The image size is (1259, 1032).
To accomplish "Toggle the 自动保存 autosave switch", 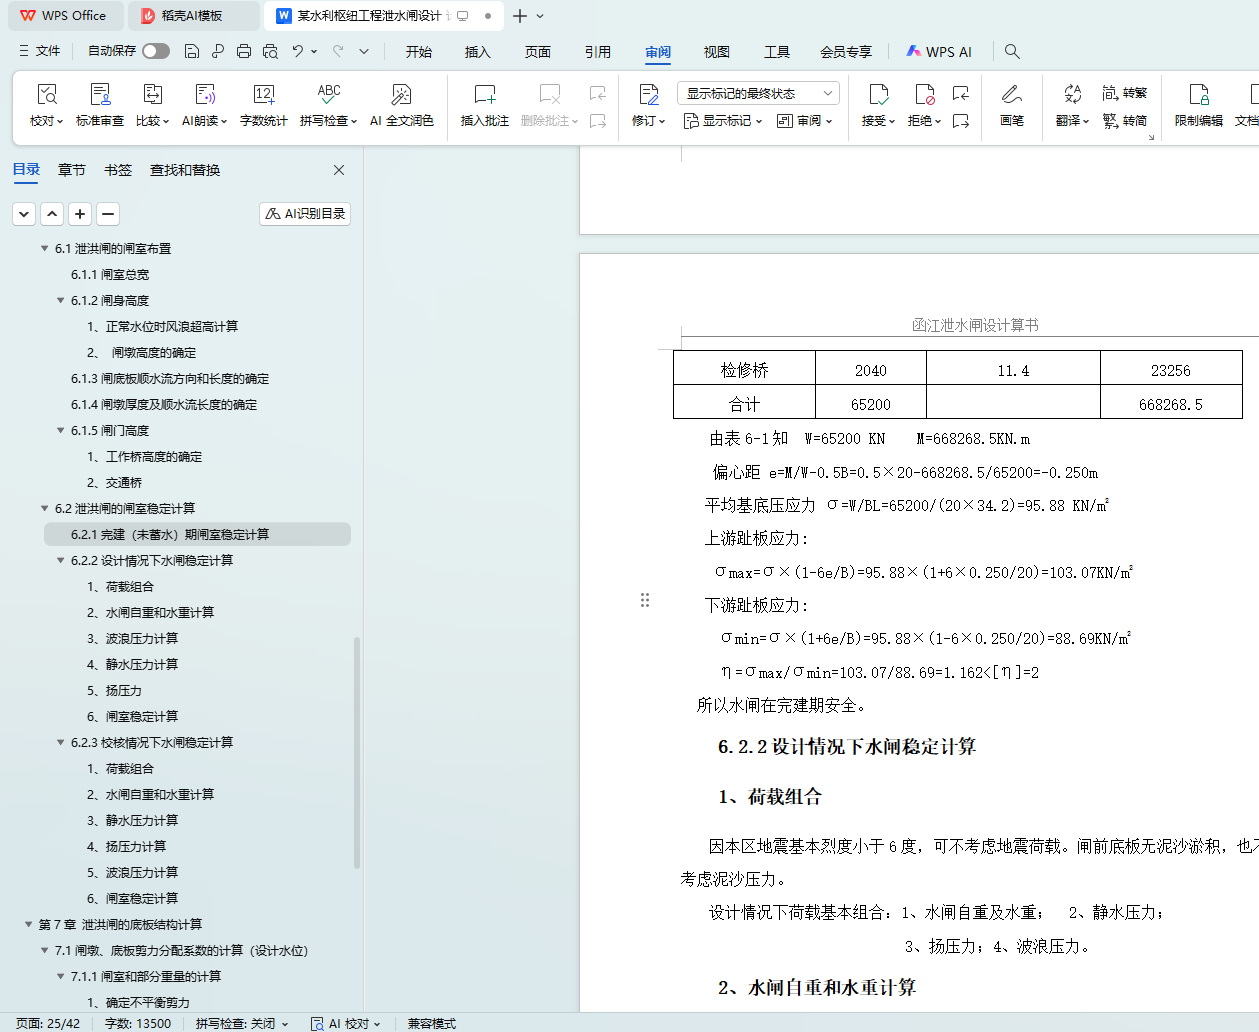I will tap(155, 51).
